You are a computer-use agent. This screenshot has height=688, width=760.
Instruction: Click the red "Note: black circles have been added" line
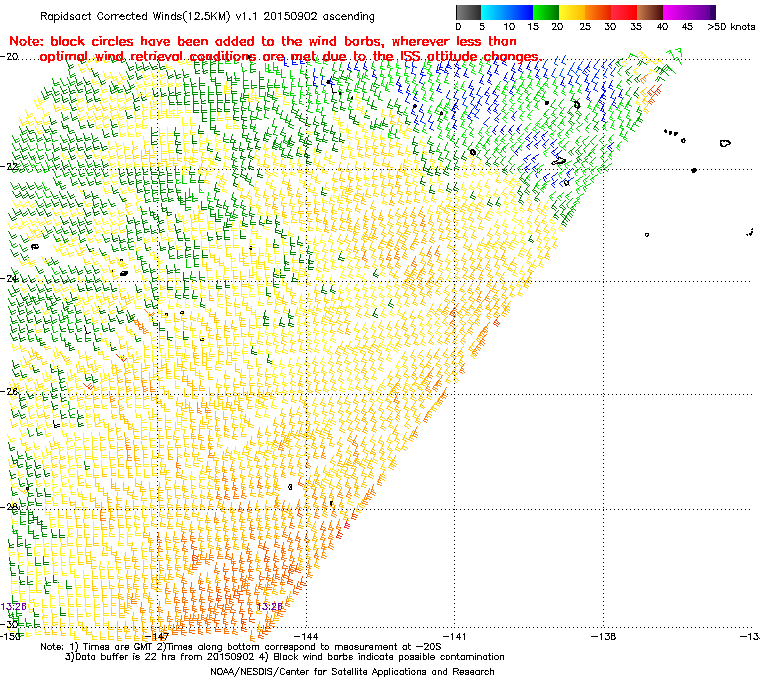(x=263, y=41)
